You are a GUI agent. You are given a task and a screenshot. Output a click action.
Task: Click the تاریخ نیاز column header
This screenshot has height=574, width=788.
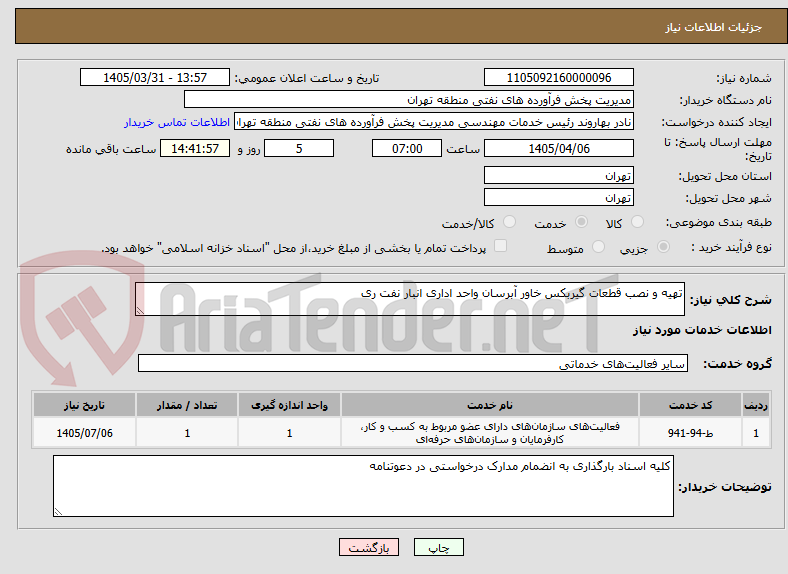(84, 405)
